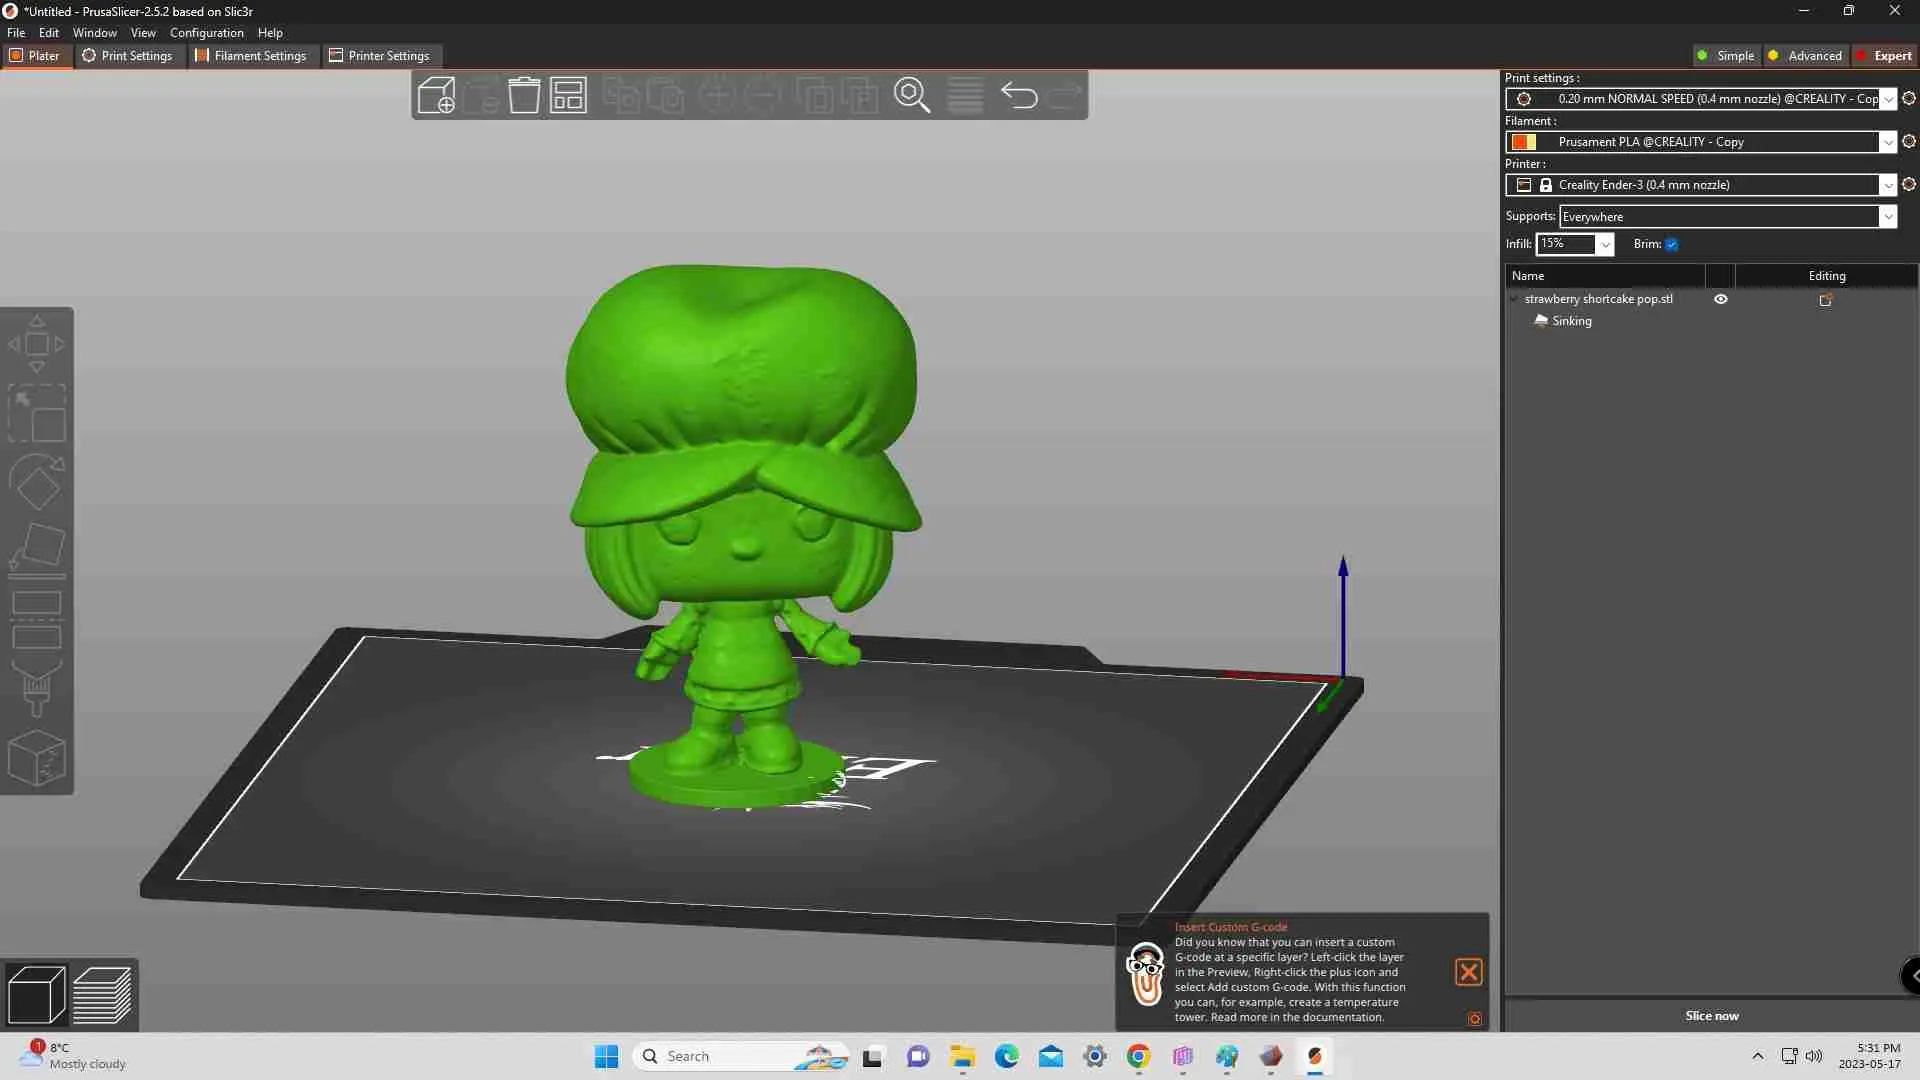Select the Scale tool in left toolbar
Screen dimensions: 1920x1080
37,414
